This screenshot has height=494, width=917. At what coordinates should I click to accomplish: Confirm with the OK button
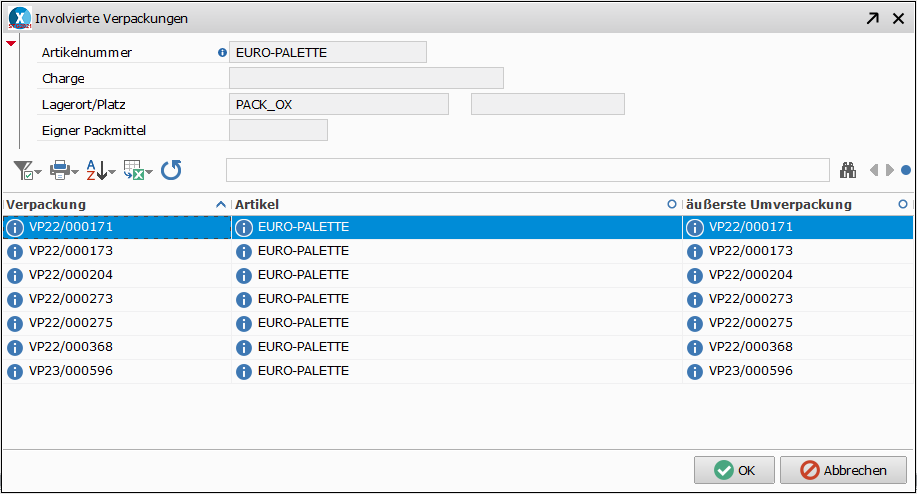734,470
